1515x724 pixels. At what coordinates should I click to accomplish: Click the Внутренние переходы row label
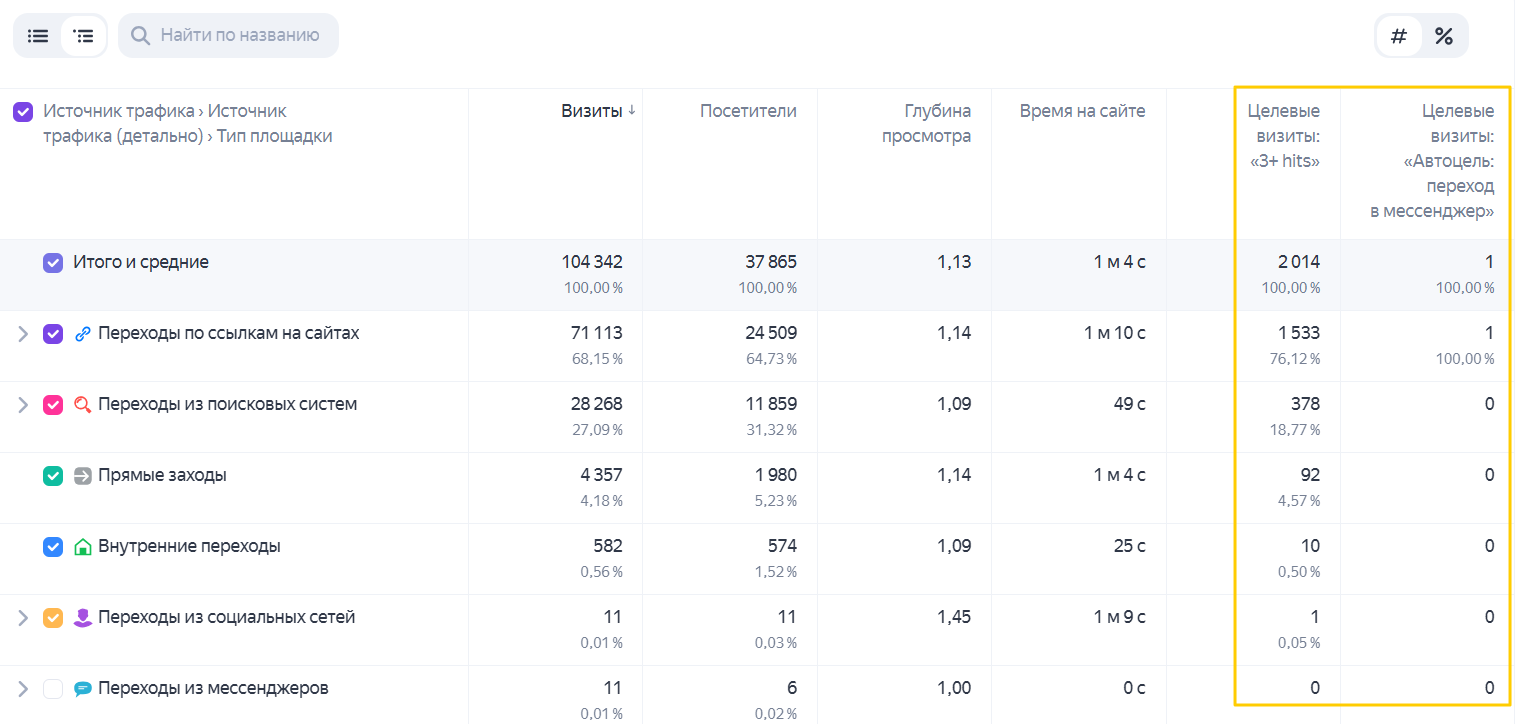[189, 546]
